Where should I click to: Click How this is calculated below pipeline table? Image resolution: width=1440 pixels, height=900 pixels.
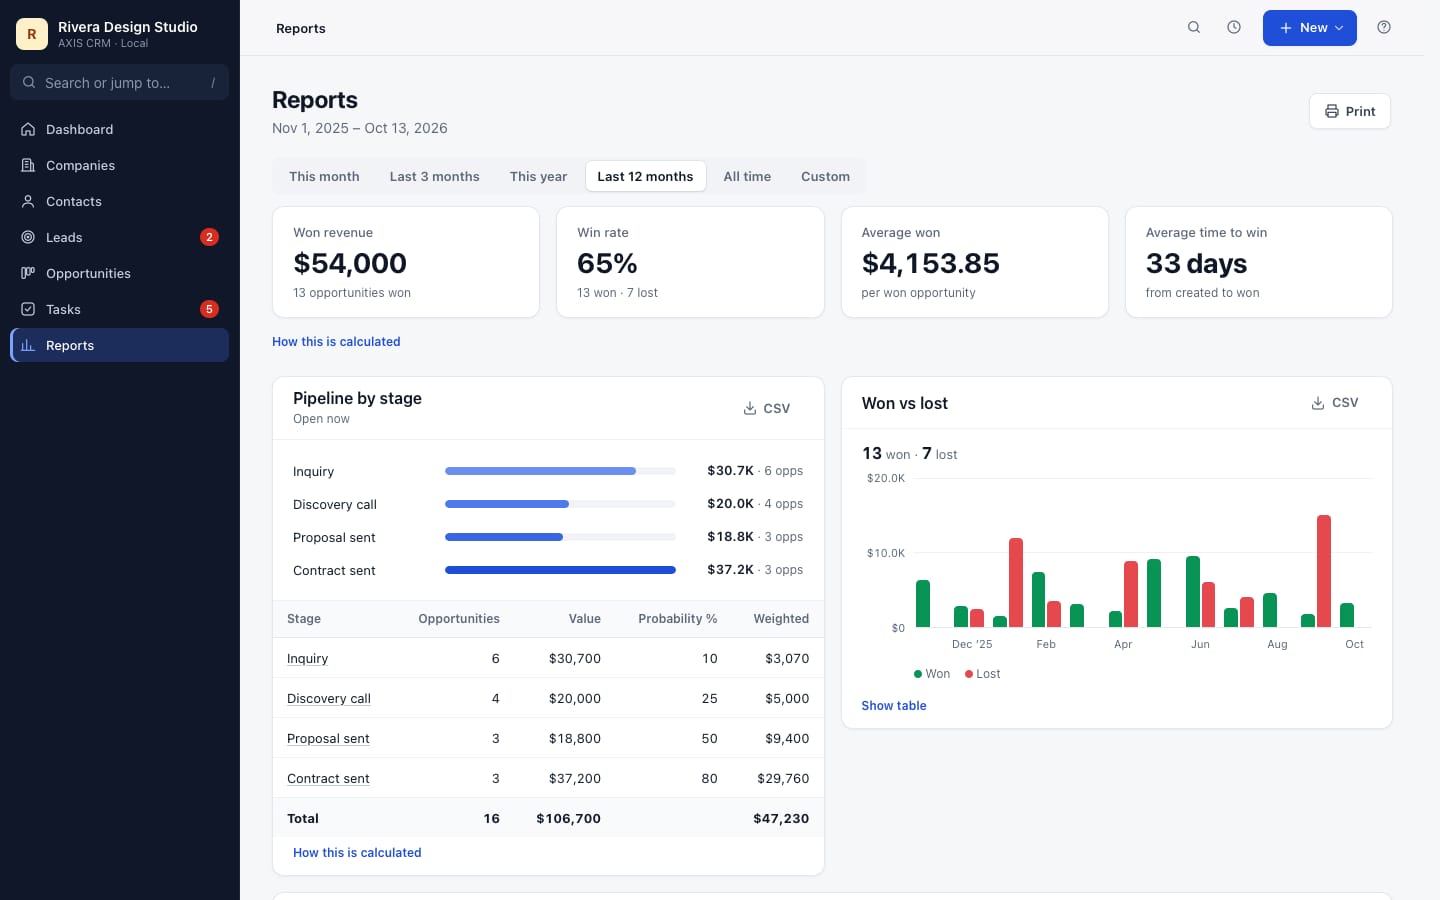point(357,853)
